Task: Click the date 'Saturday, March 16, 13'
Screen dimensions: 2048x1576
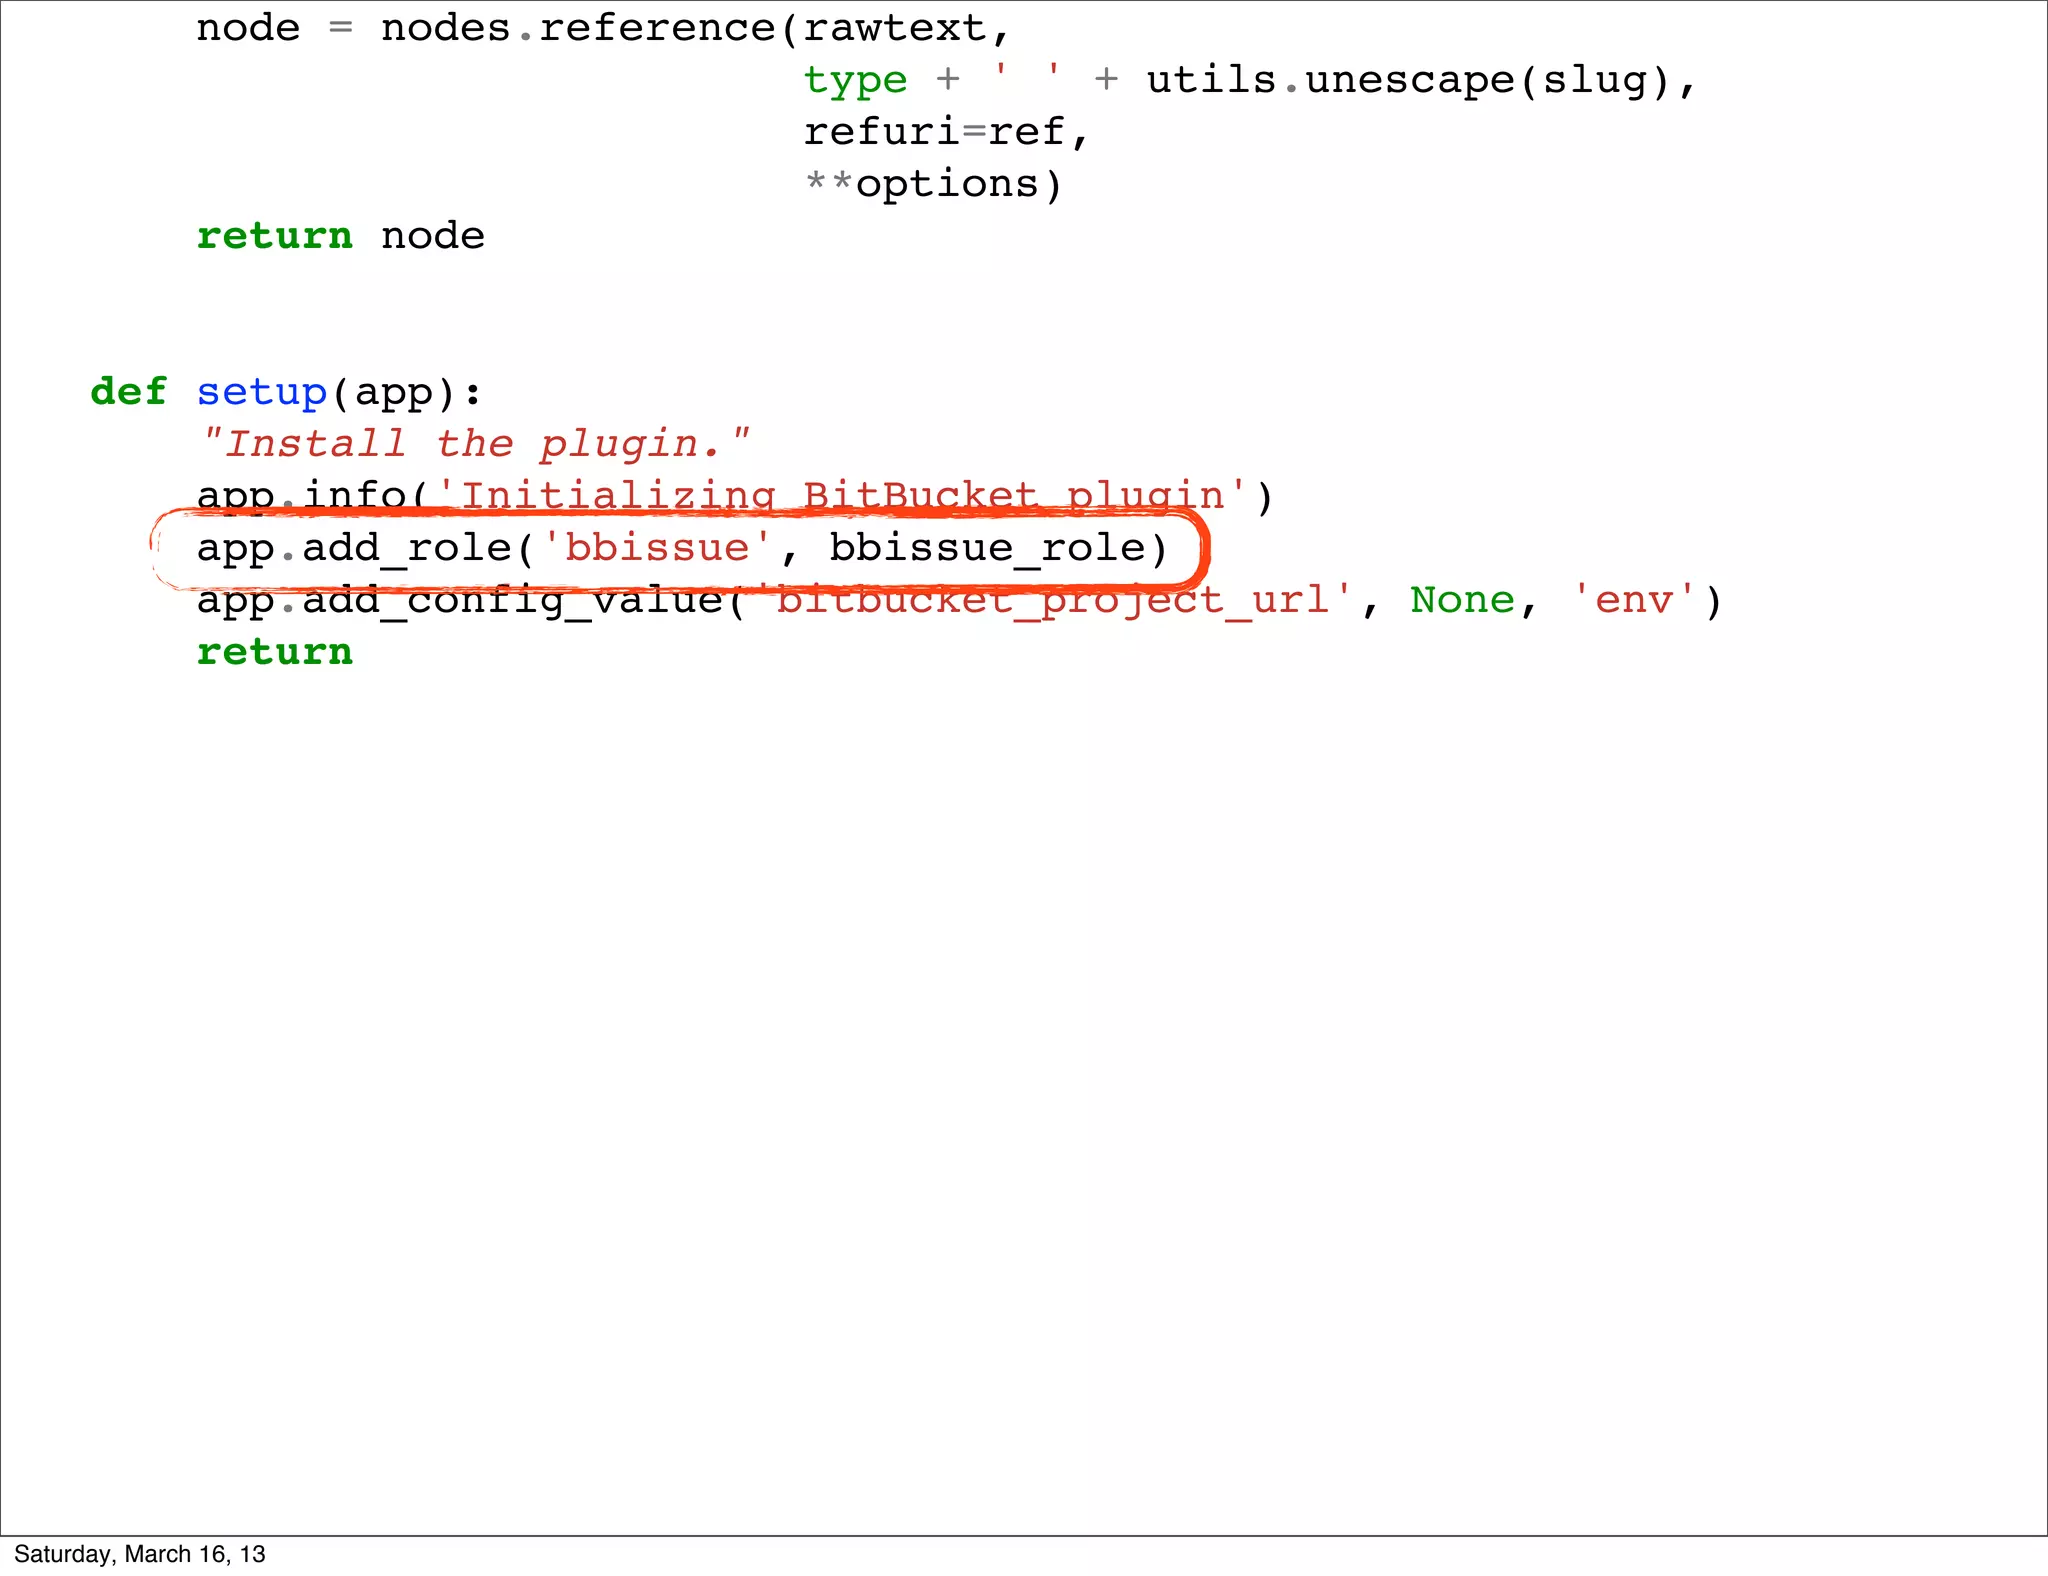Action: tap(140, 1554)
